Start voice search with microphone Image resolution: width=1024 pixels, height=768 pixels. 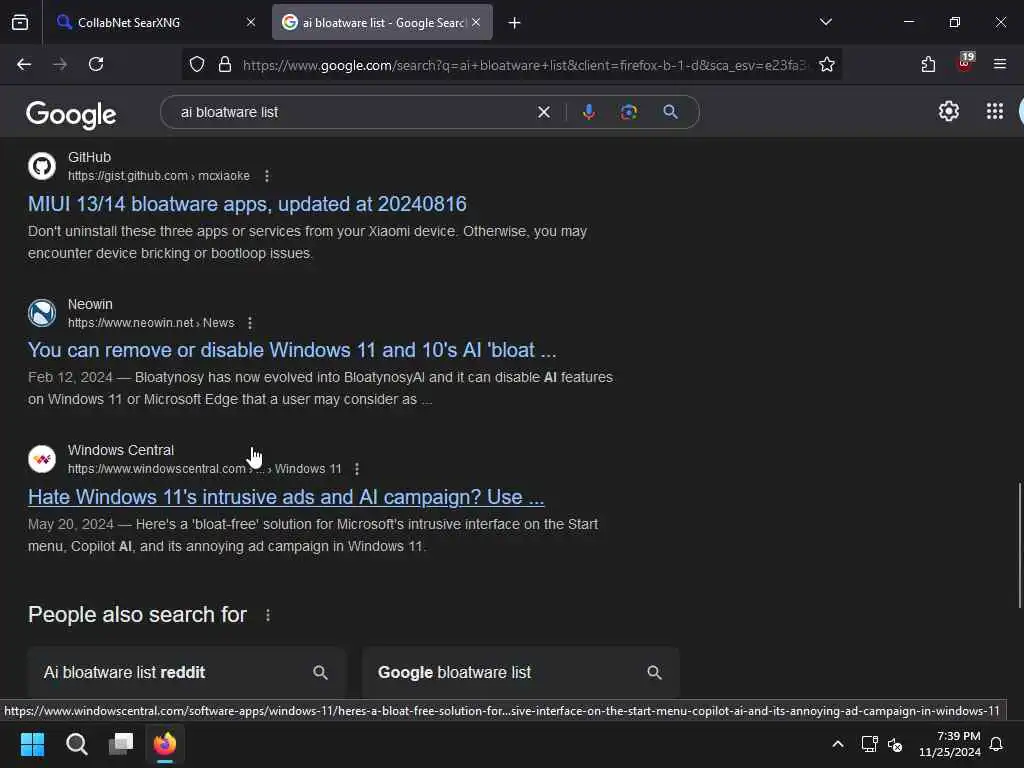click(588, 112)
